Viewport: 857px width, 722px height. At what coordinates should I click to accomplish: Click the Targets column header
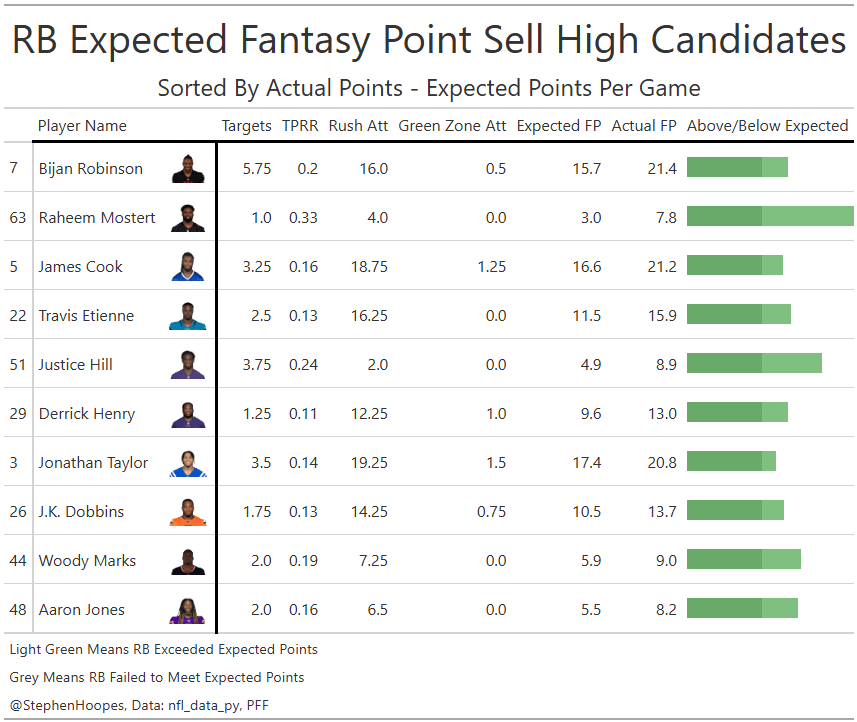pos(246,126)
